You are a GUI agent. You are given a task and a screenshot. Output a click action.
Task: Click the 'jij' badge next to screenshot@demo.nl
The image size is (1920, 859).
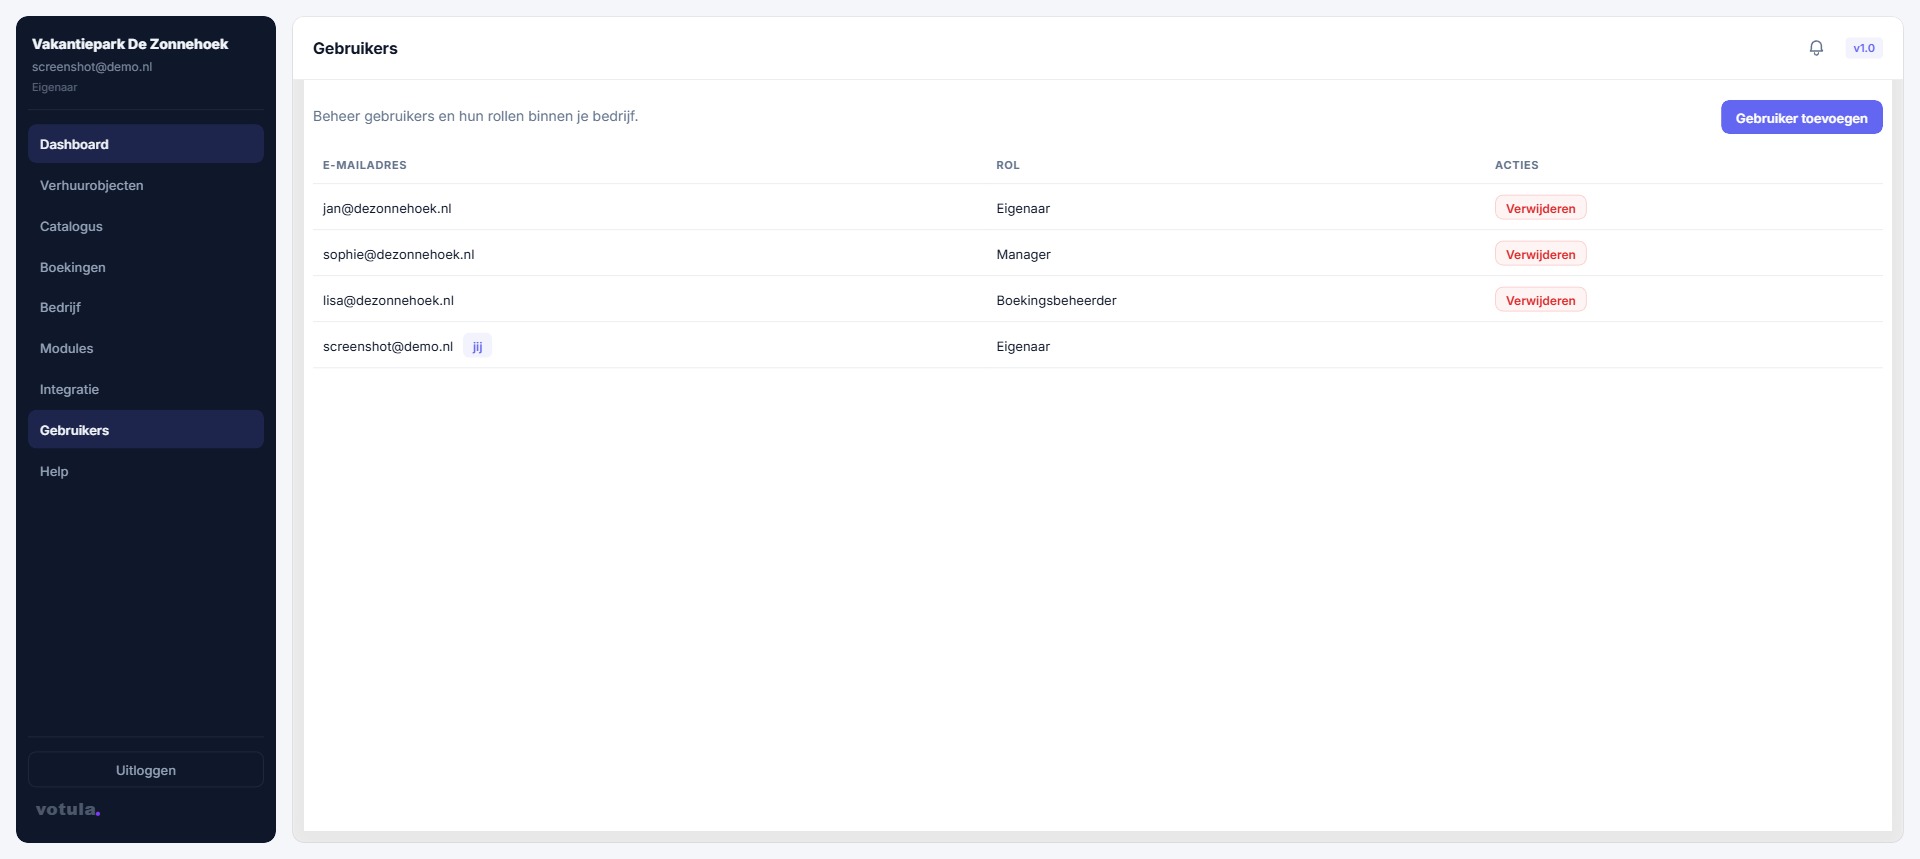tap(477, 347)
